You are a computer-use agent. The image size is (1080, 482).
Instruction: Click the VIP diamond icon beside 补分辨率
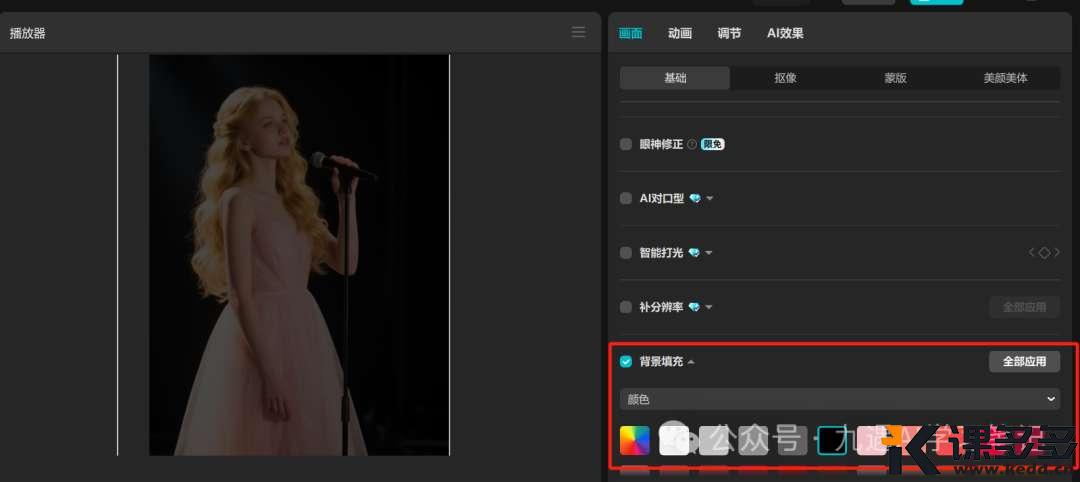[x=694, y=307]
